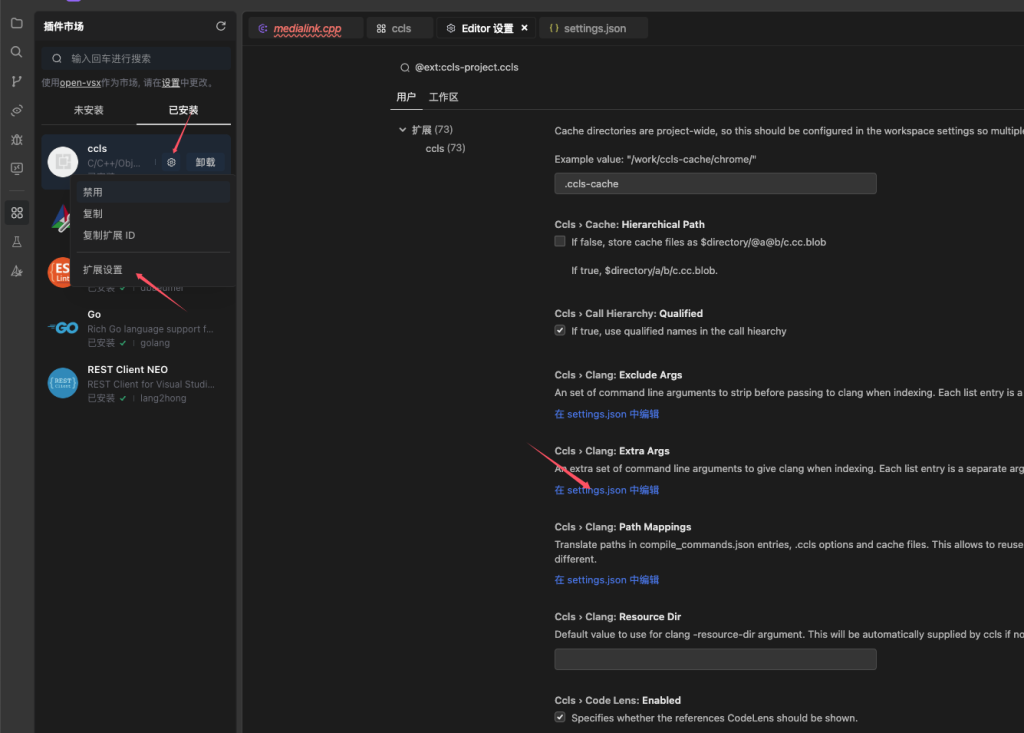
Task: Open the debug bug icon
Action: point(17,140)
